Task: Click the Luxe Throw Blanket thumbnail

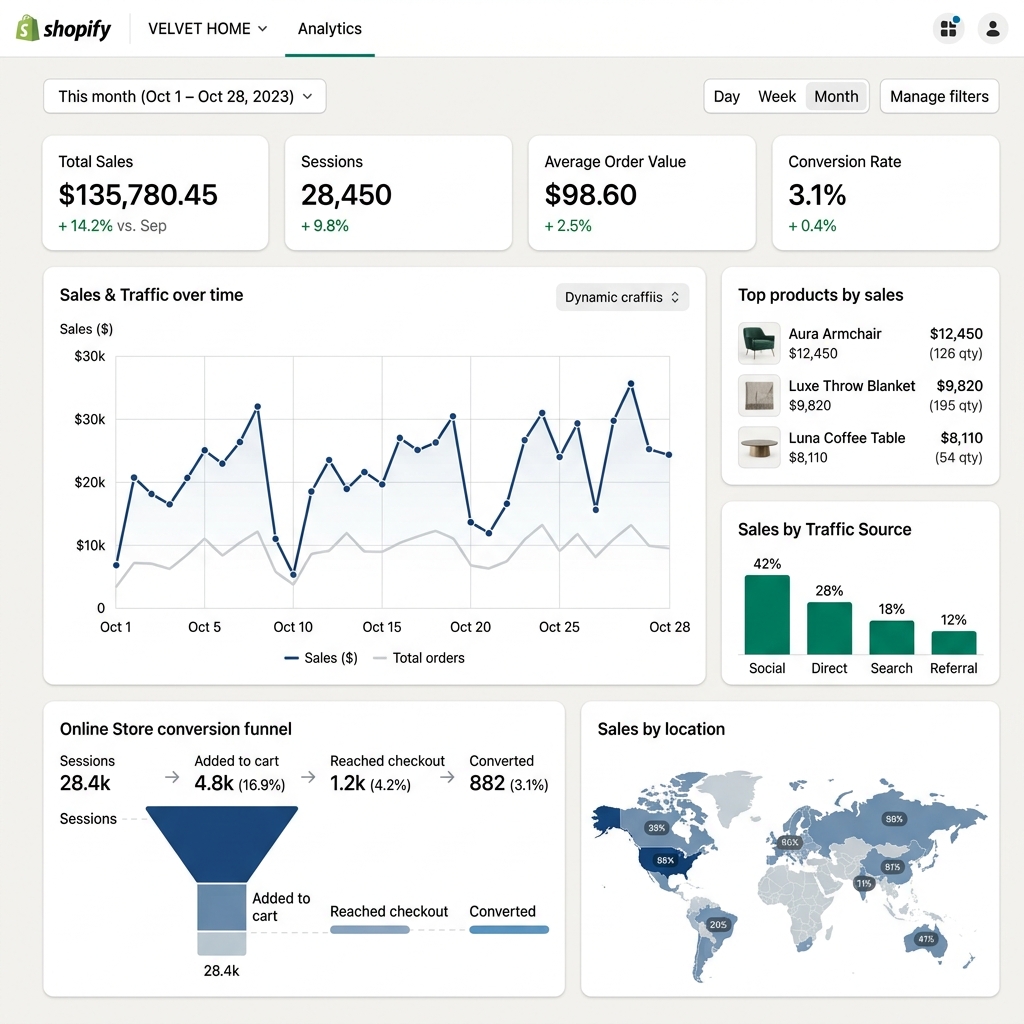Action: tap(759, 395)
